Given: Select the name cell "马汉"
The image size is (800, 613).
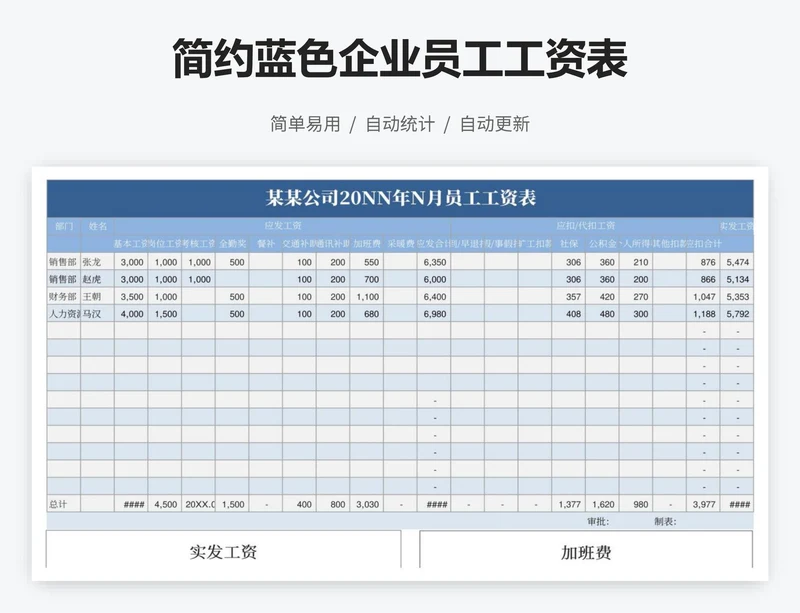Looking at the screenshot, I should coord(97,314).
